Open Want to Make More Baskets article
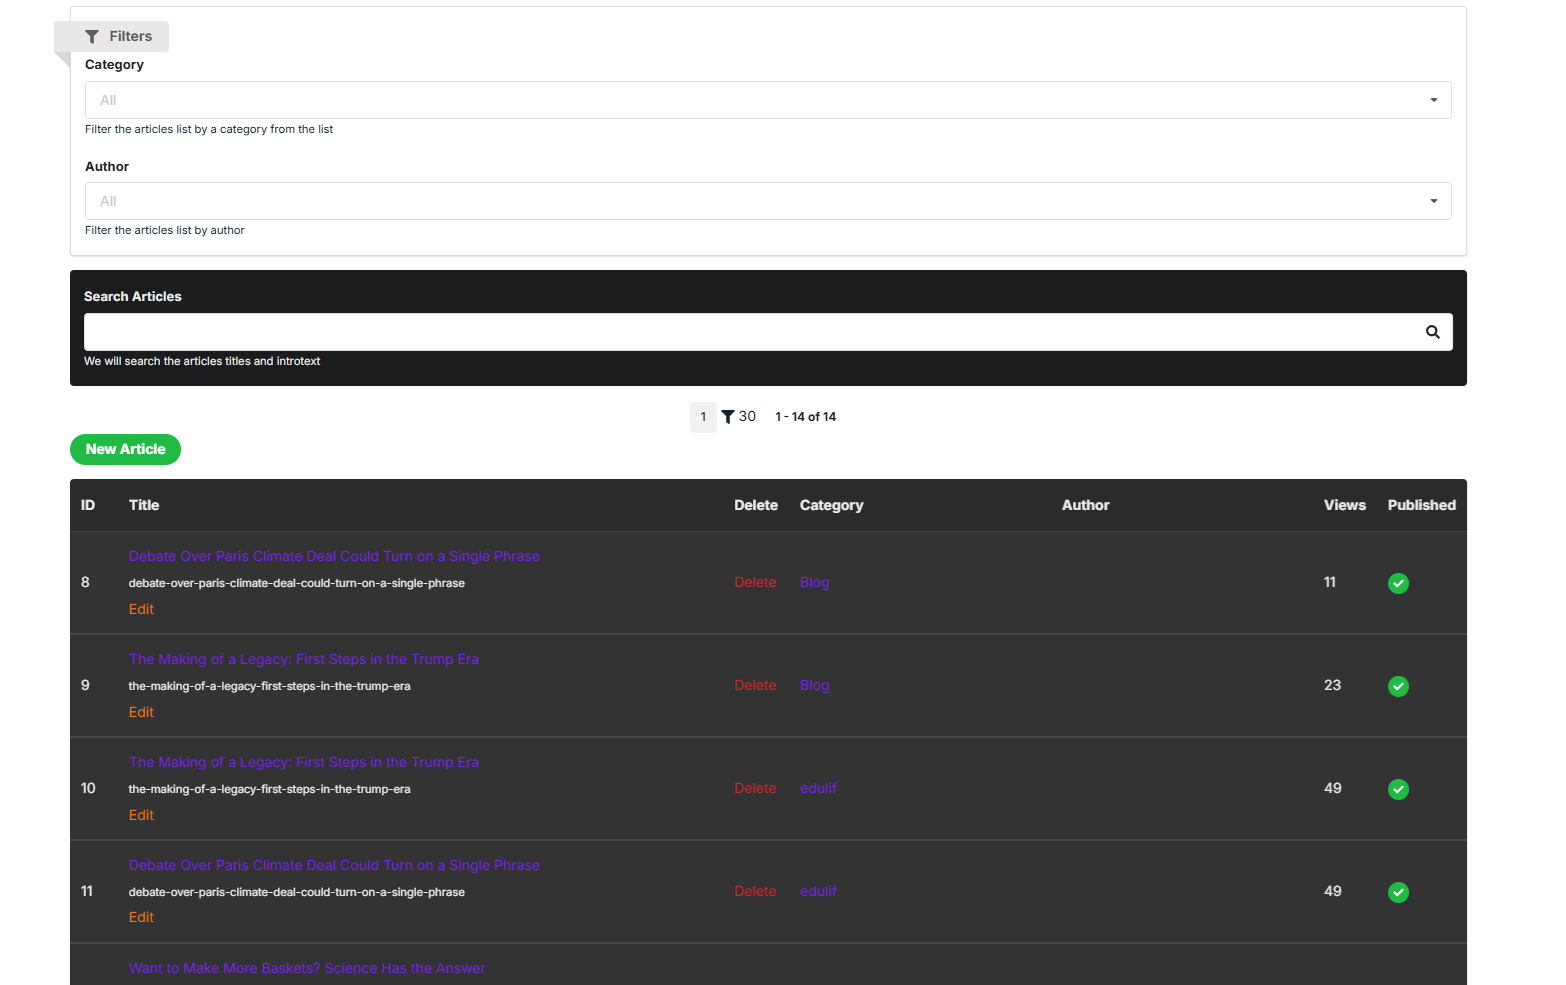 (307, 968)
